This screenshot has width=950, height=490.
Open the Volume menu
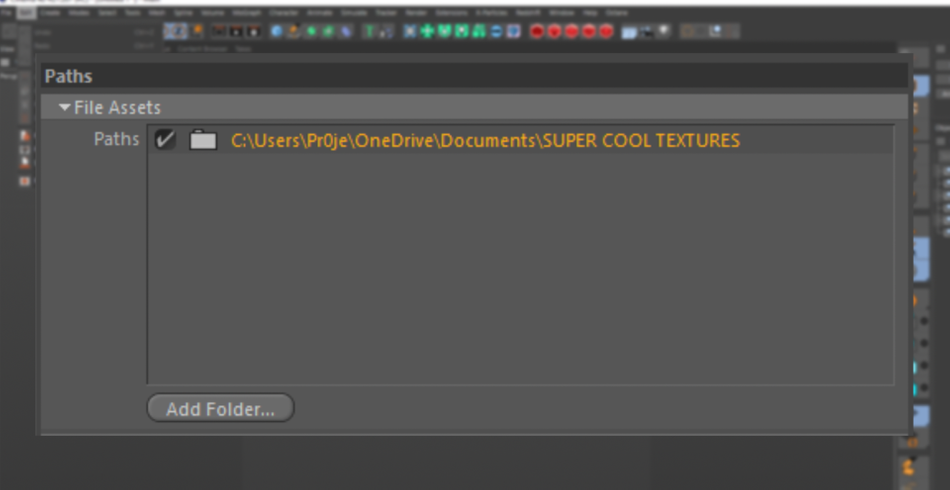point(213,12)
